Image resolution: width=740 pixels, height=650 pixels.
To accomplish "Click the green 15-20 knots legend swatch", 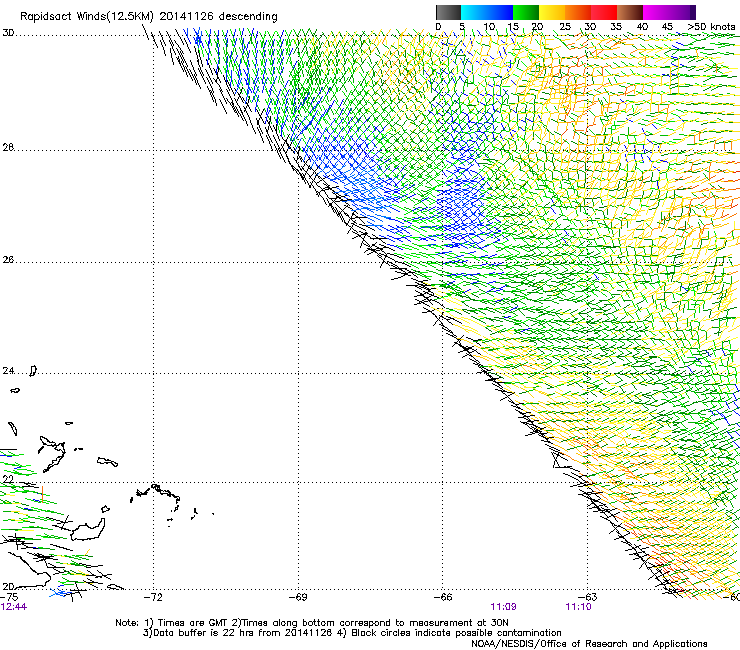I will [x=526, y=12].
